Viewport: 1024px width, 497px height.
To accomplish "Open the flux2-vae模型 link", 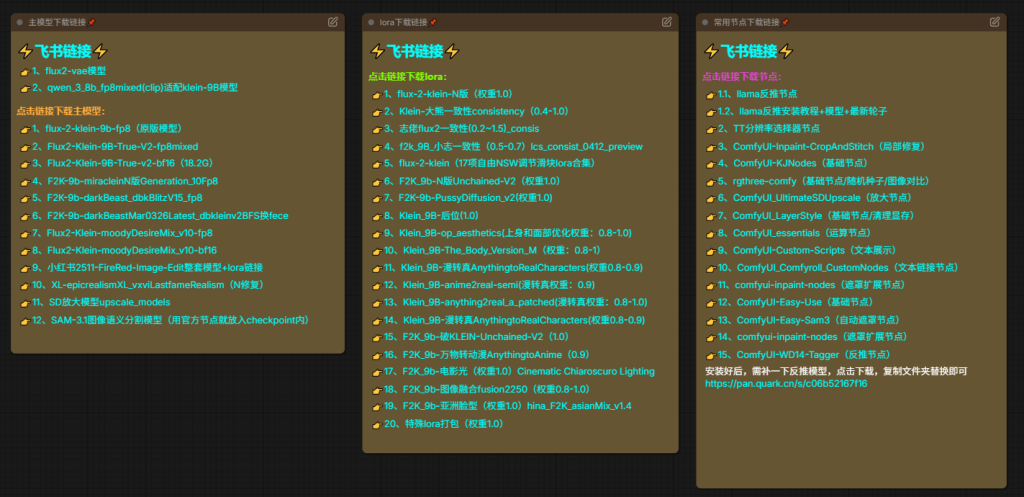I will (69, 71).
